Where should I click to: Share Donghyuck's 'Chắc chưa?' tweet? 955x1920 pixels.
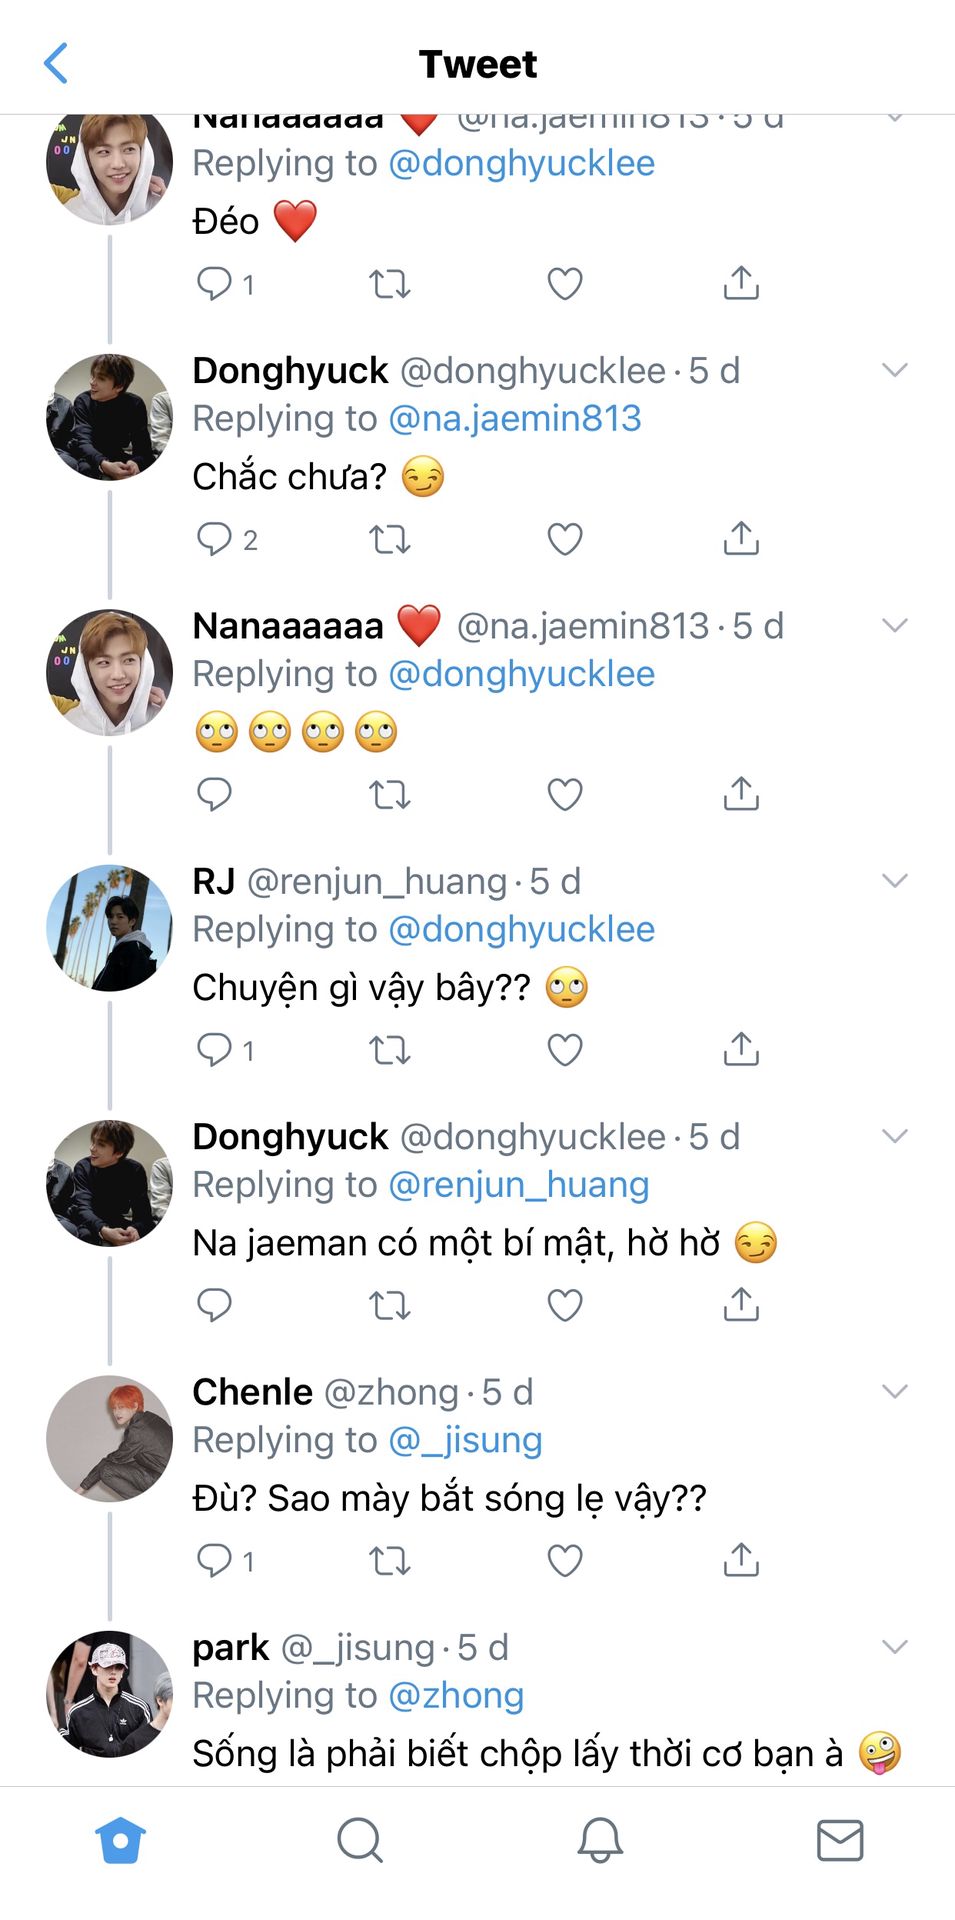(741, 538)
